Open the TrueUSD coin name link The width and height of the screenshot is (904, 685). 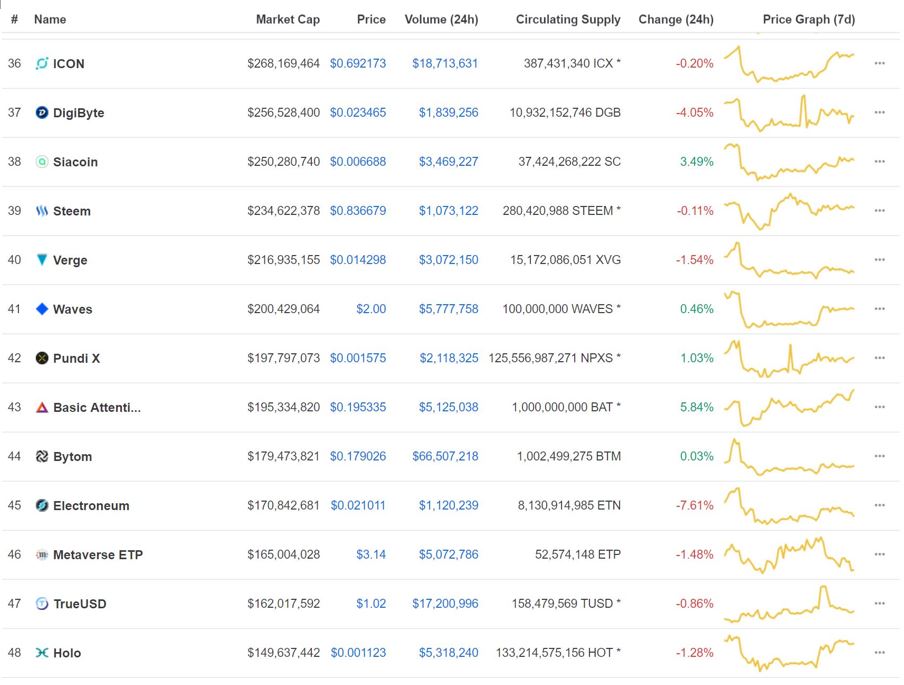click(80, 604)
